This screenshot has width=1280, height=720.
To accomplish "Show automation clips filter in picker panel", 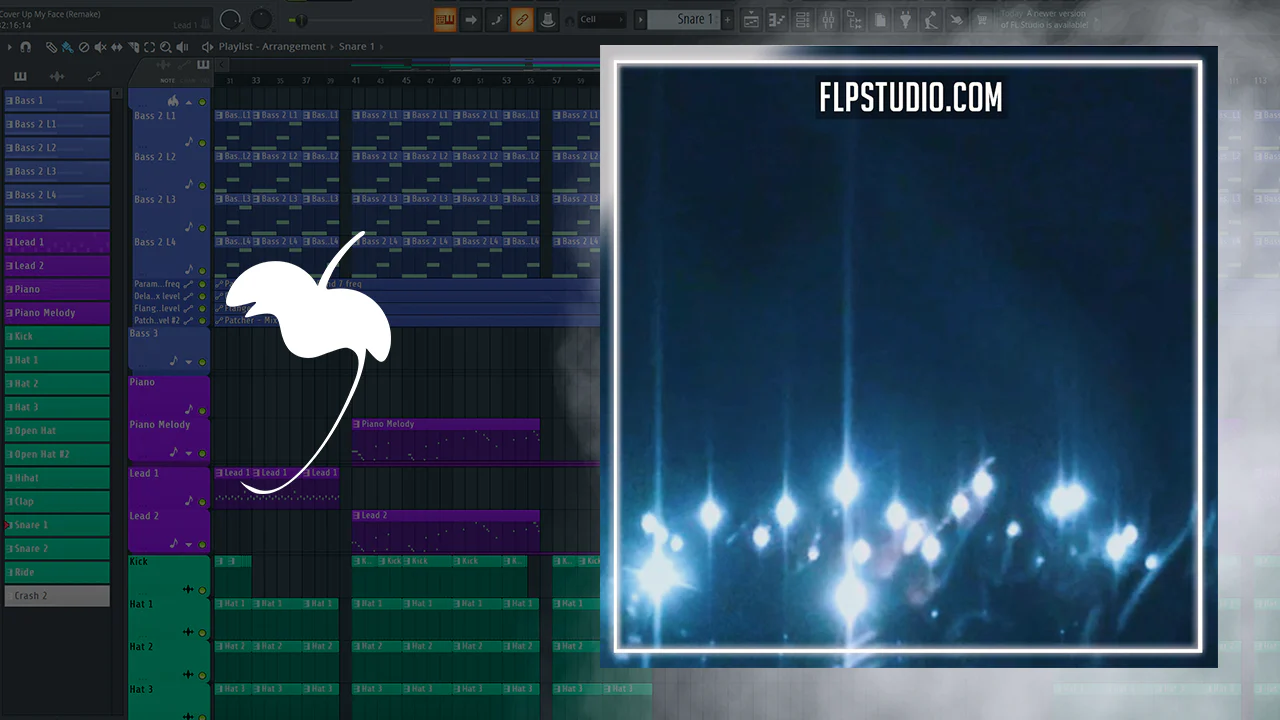I will coord(94,76).
